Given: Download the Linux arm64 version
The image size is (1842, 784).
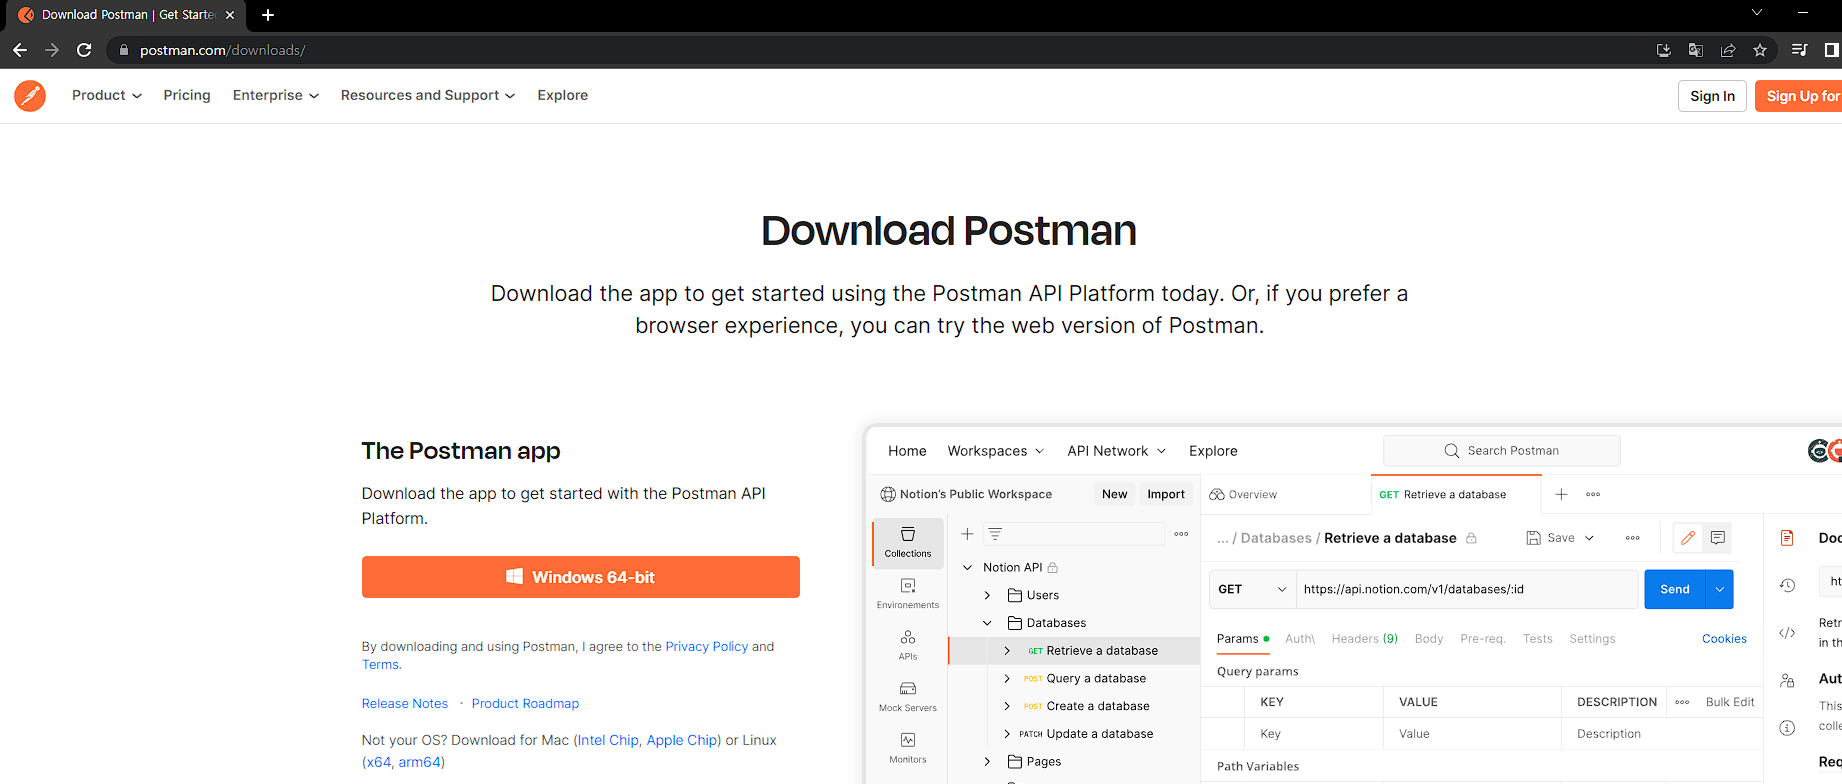Looking at the screenshot, I should tap(420, 762).
